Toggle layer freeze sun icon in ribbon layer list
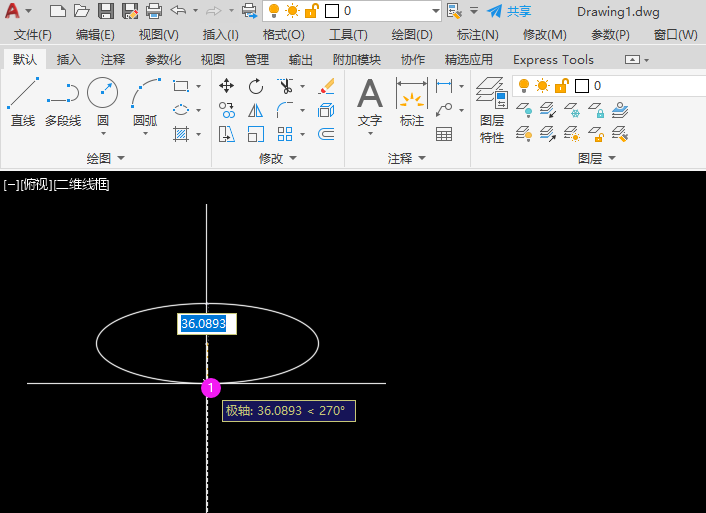The width and height of the screenshot is (706, 513). coord(542,86)
